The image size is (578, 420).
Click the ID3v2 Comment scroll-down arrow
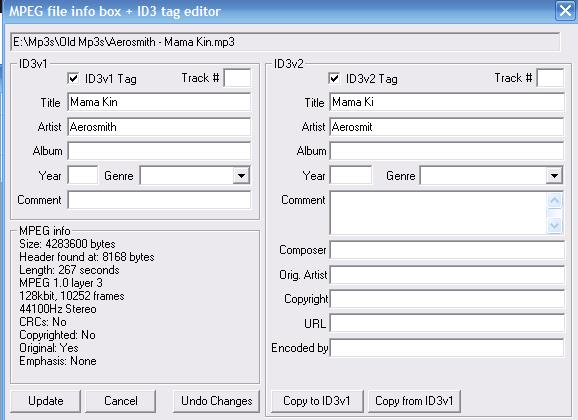coord(555,225)
